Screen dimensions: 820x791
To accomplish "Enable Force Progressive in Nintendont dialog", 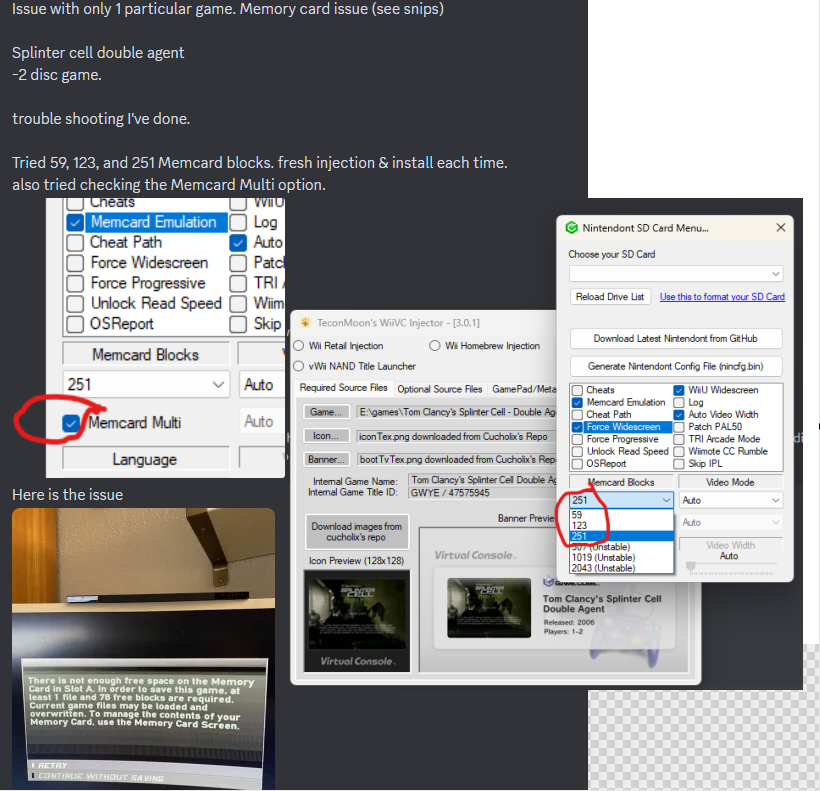I will 577,439.
